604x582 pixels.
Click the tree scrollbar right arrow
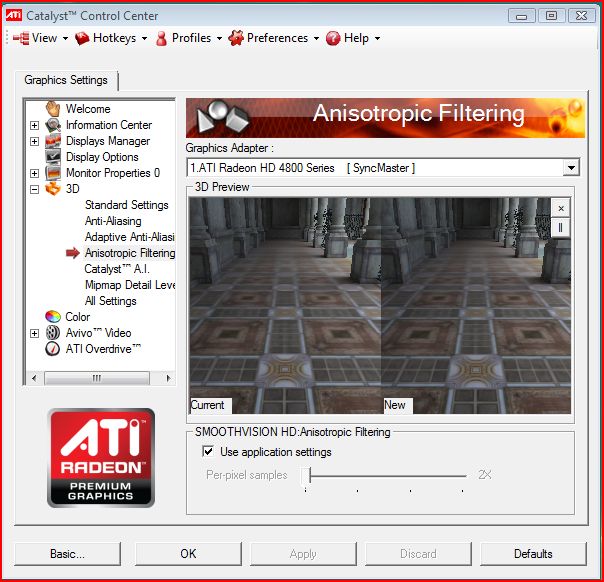(168, 378)
